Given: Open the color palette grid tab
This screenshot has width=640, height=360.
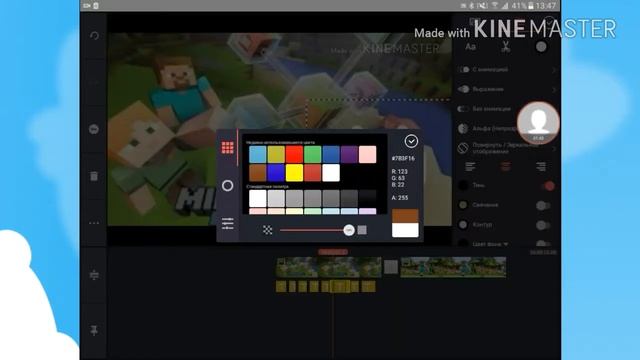Looking at the screenshot, I should tap(227, 147).
